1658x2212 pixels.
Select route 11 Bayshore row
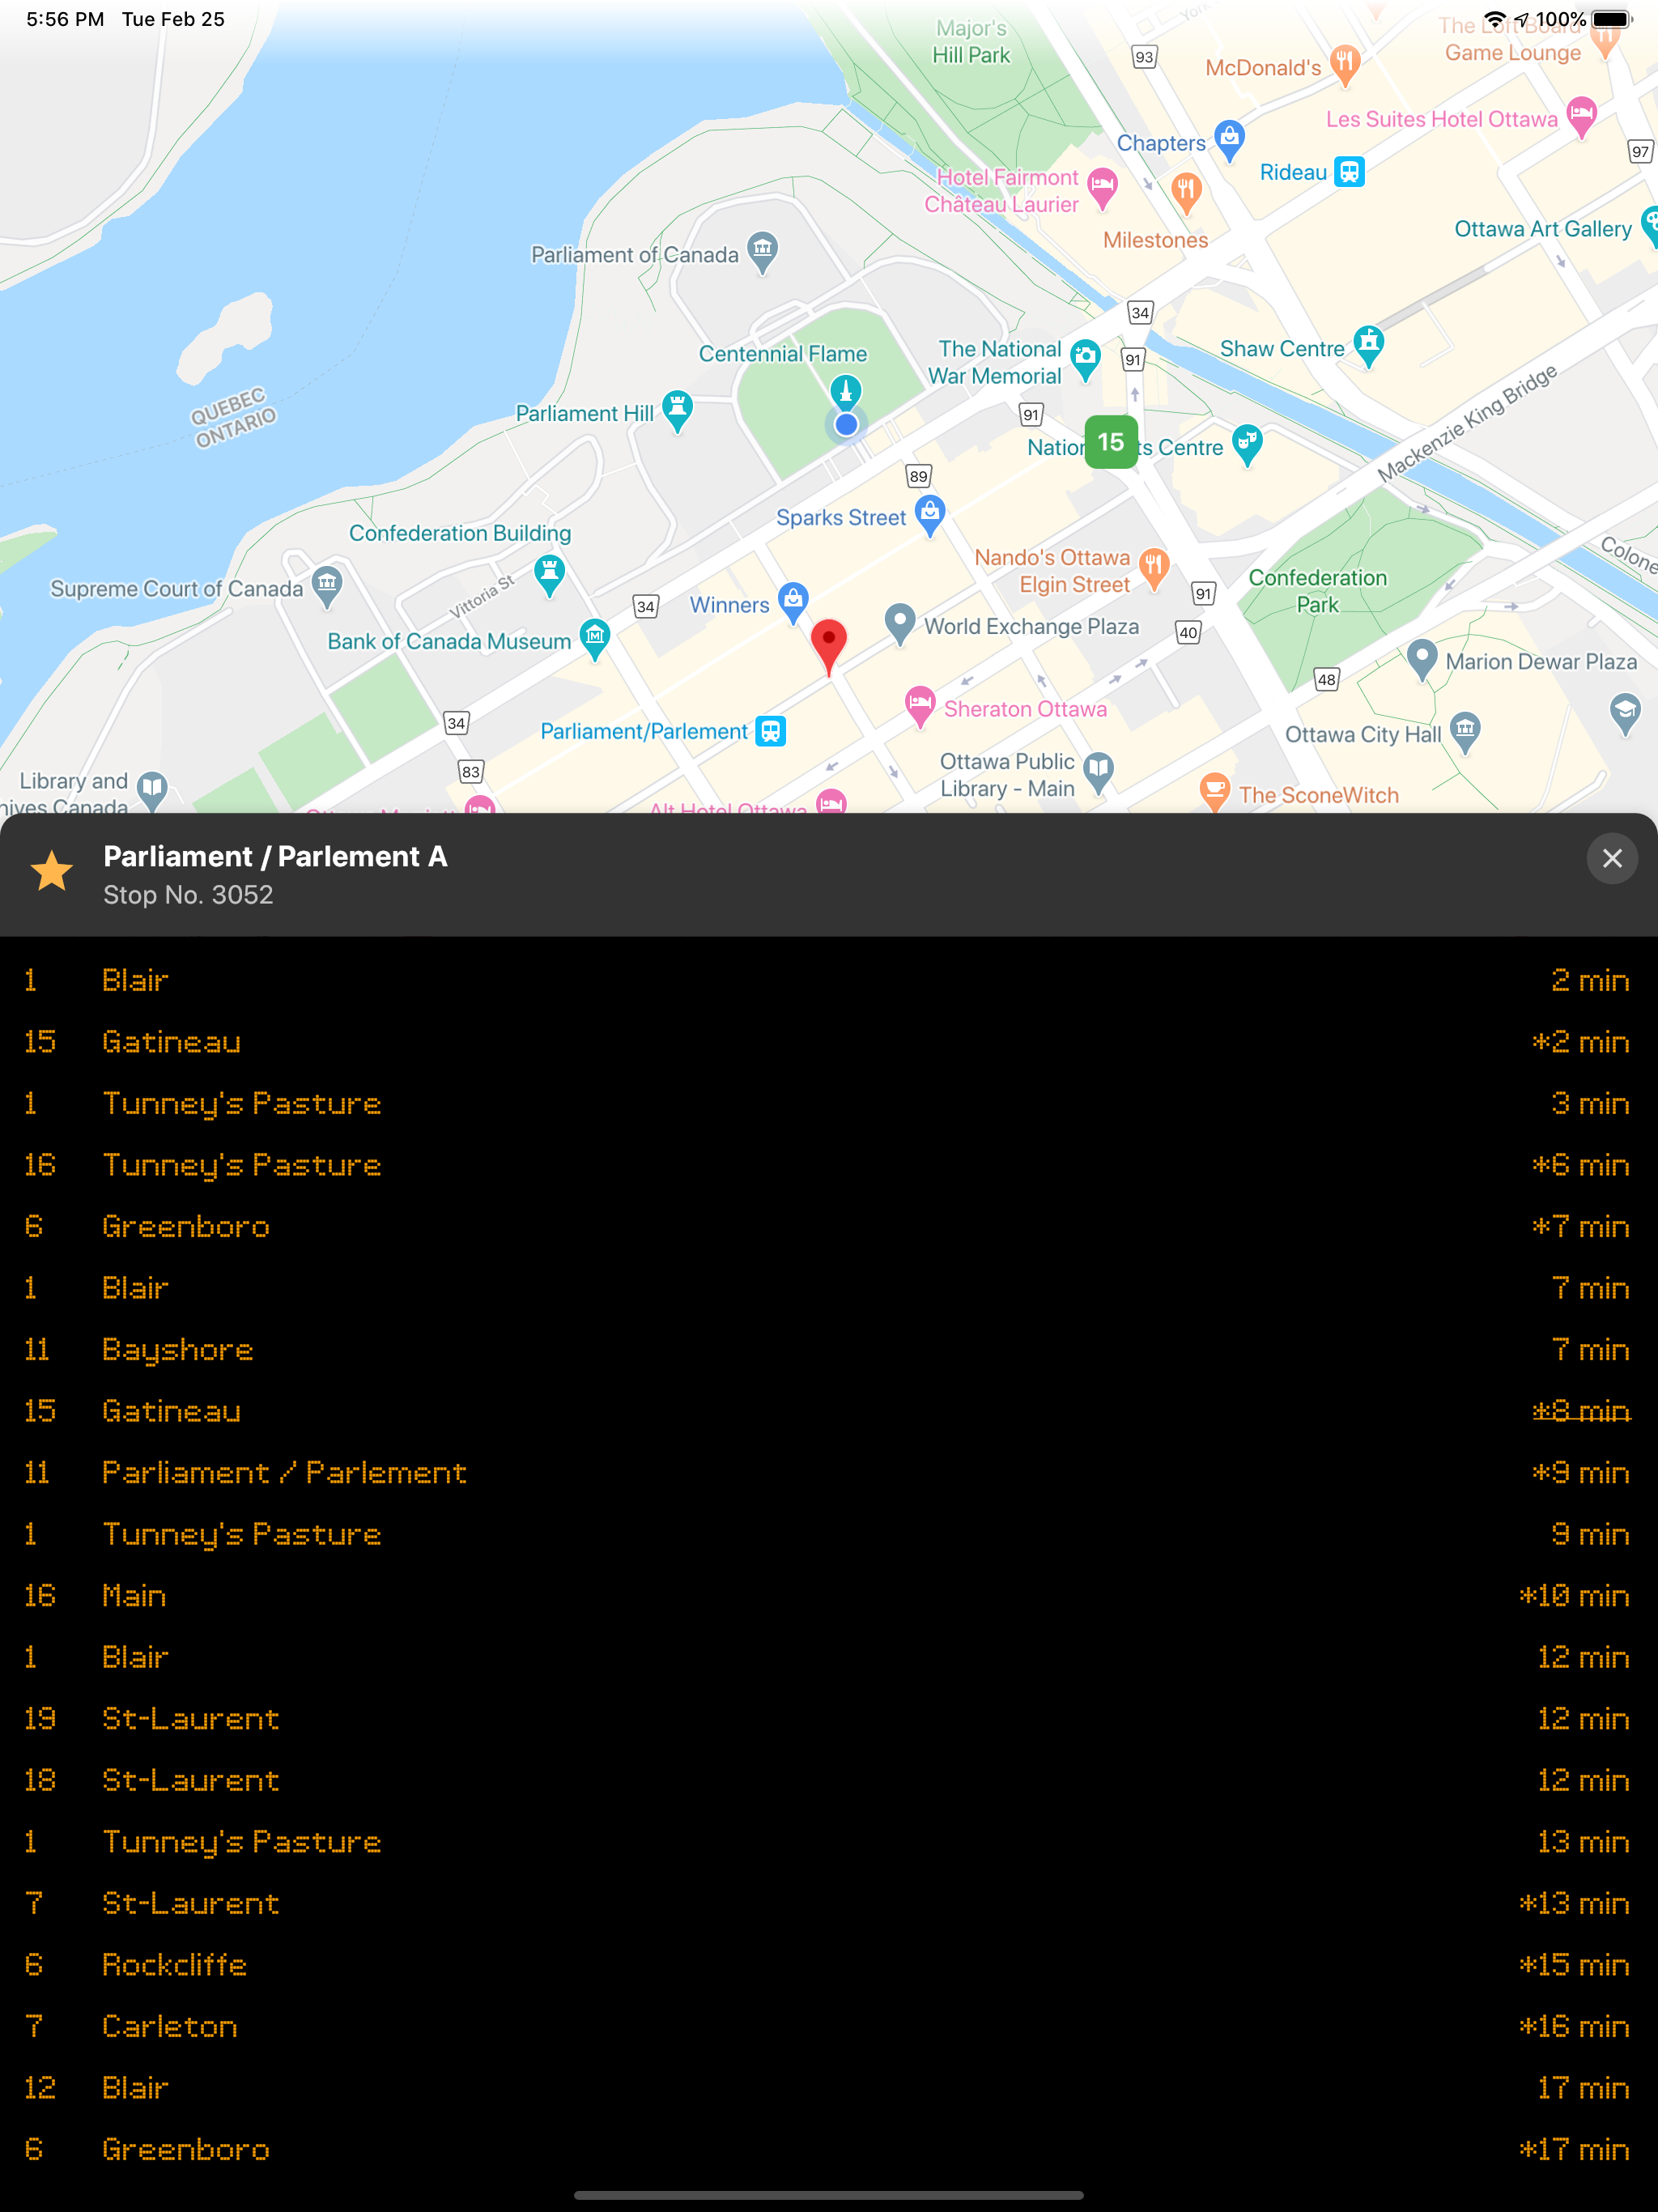point(829,1349)
